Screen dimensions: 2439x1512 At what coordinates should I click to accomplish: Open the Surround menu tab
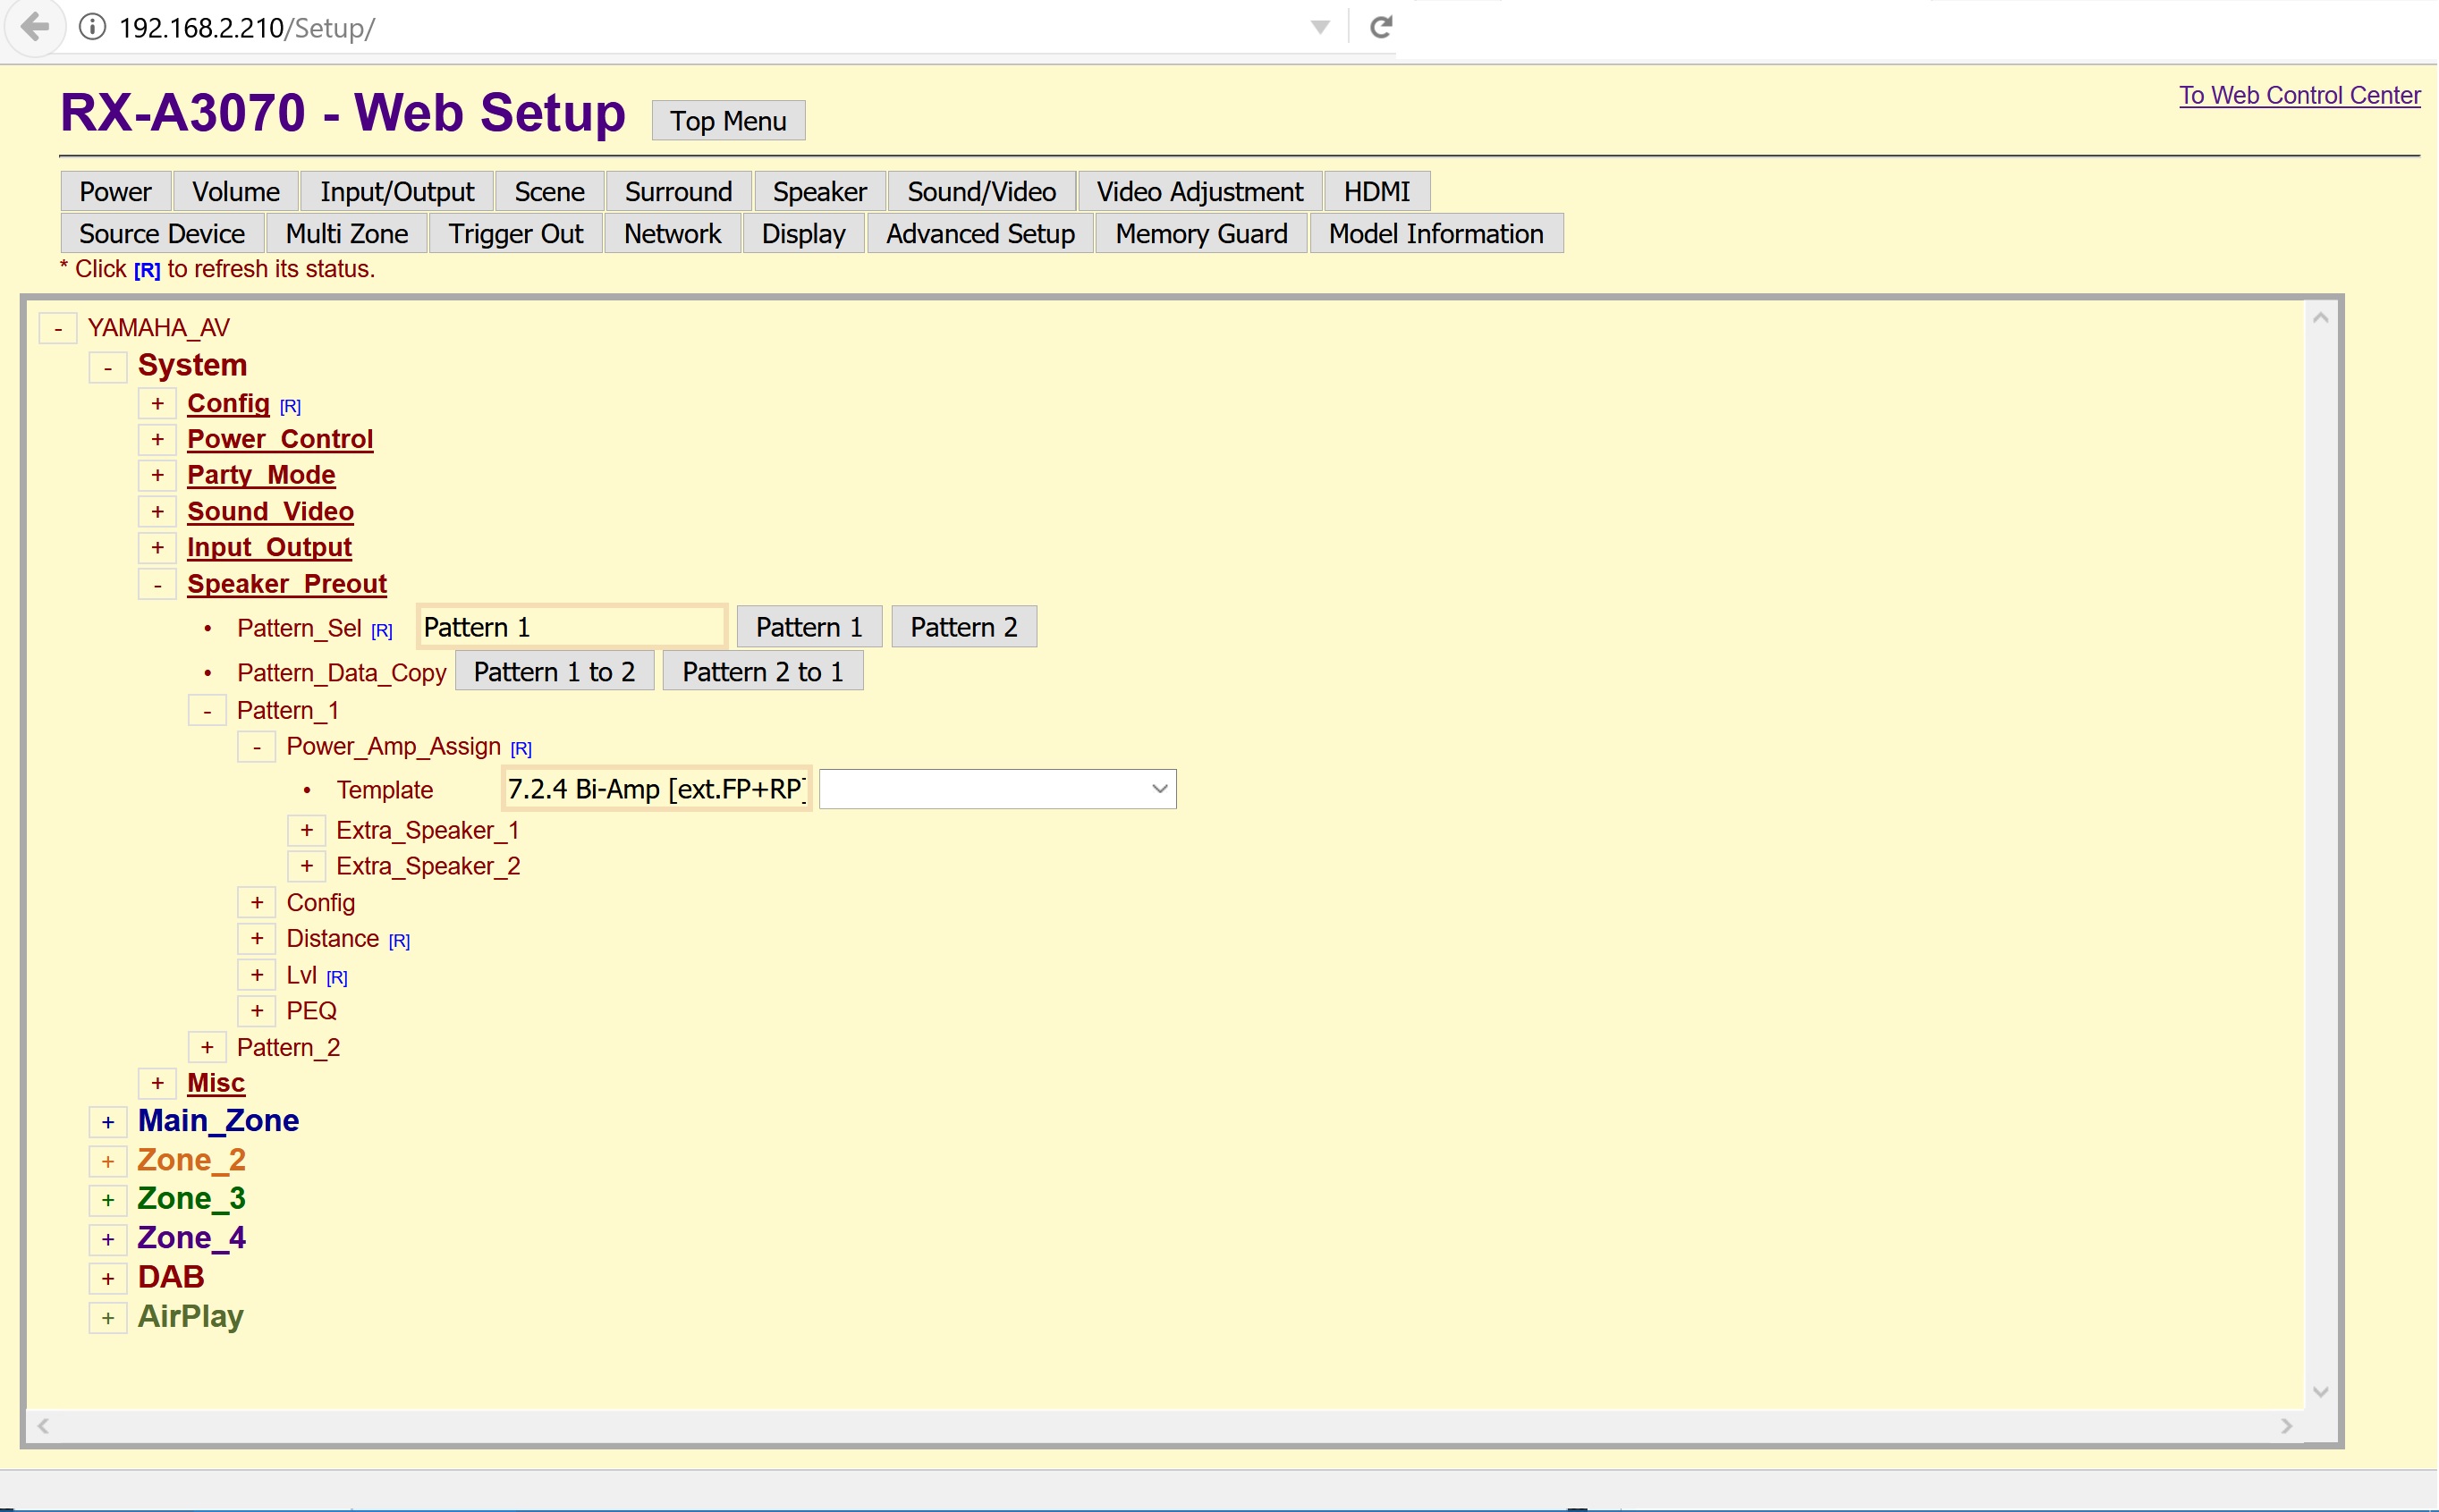click(x=678, y=191)
